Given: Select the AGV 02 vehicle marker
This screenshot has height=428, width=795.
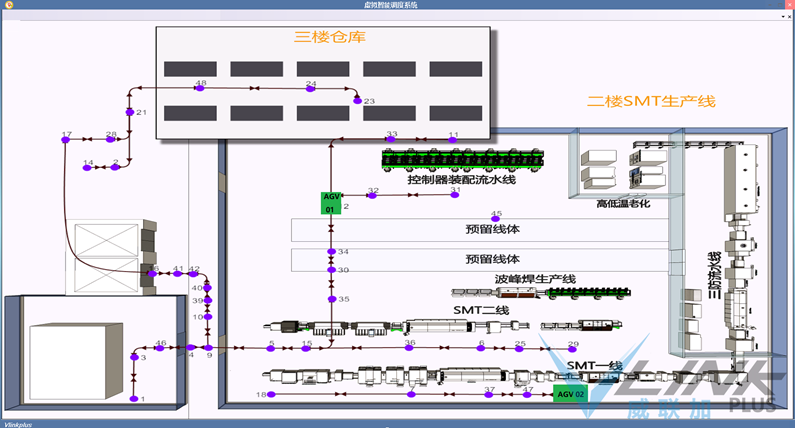Looking at the screenshot, I should click(569, 394).
